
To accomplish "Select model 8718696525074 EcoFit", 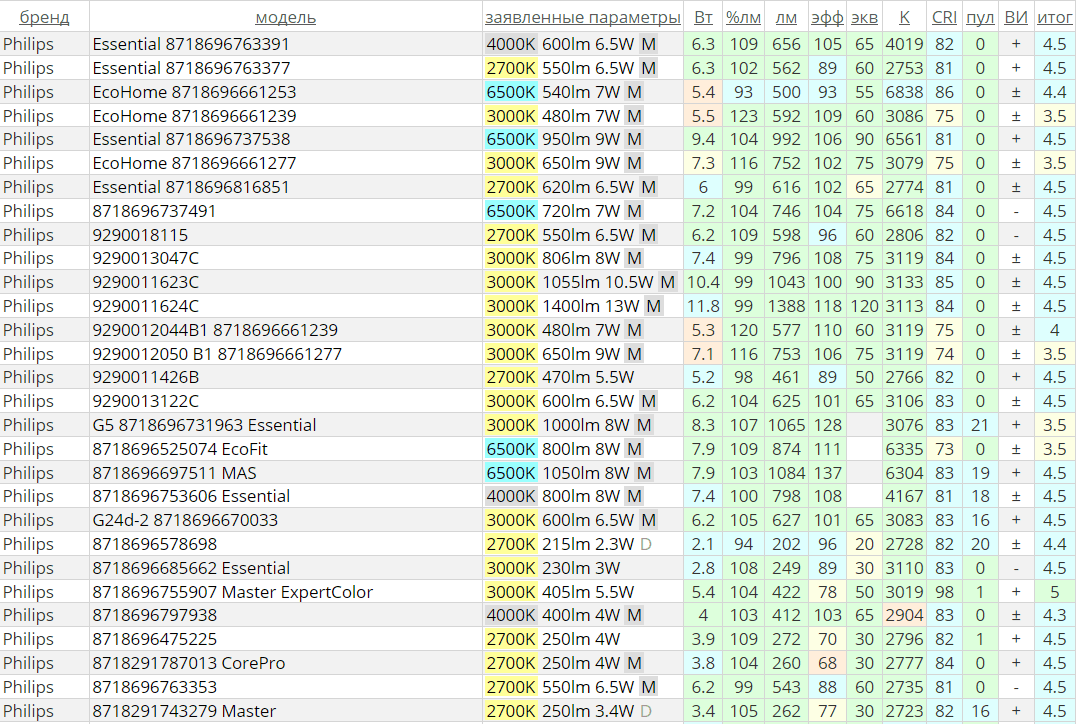I will tap(180, 450).
